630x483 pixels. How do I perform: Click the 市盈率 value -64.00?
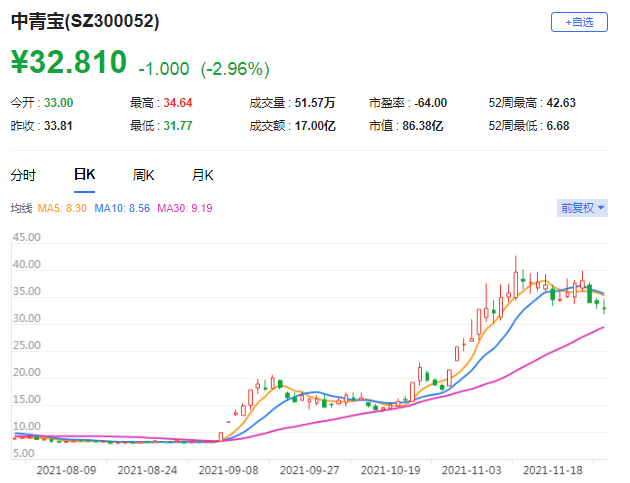tap(430, 103)
